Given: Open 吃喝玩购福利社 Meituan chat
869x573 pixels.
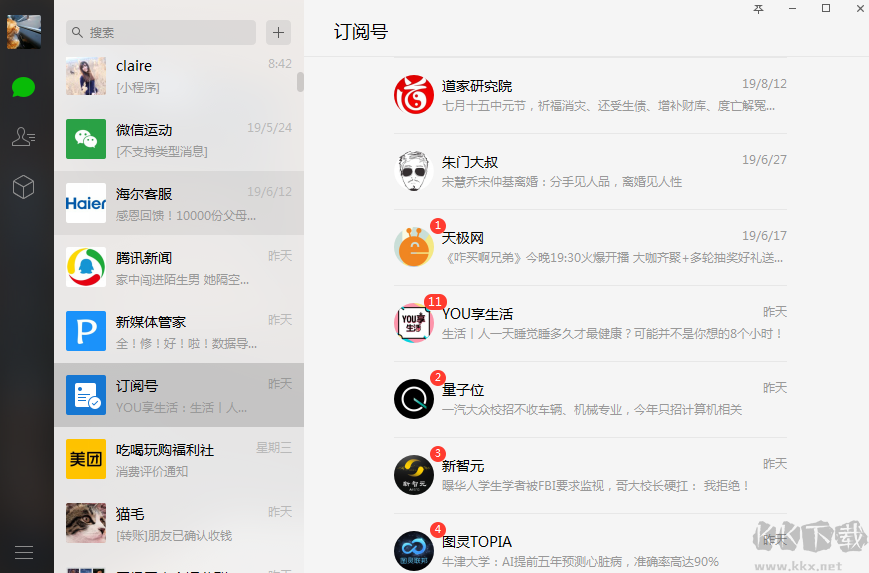Looking at the screenshot, I should pos(180,459).
